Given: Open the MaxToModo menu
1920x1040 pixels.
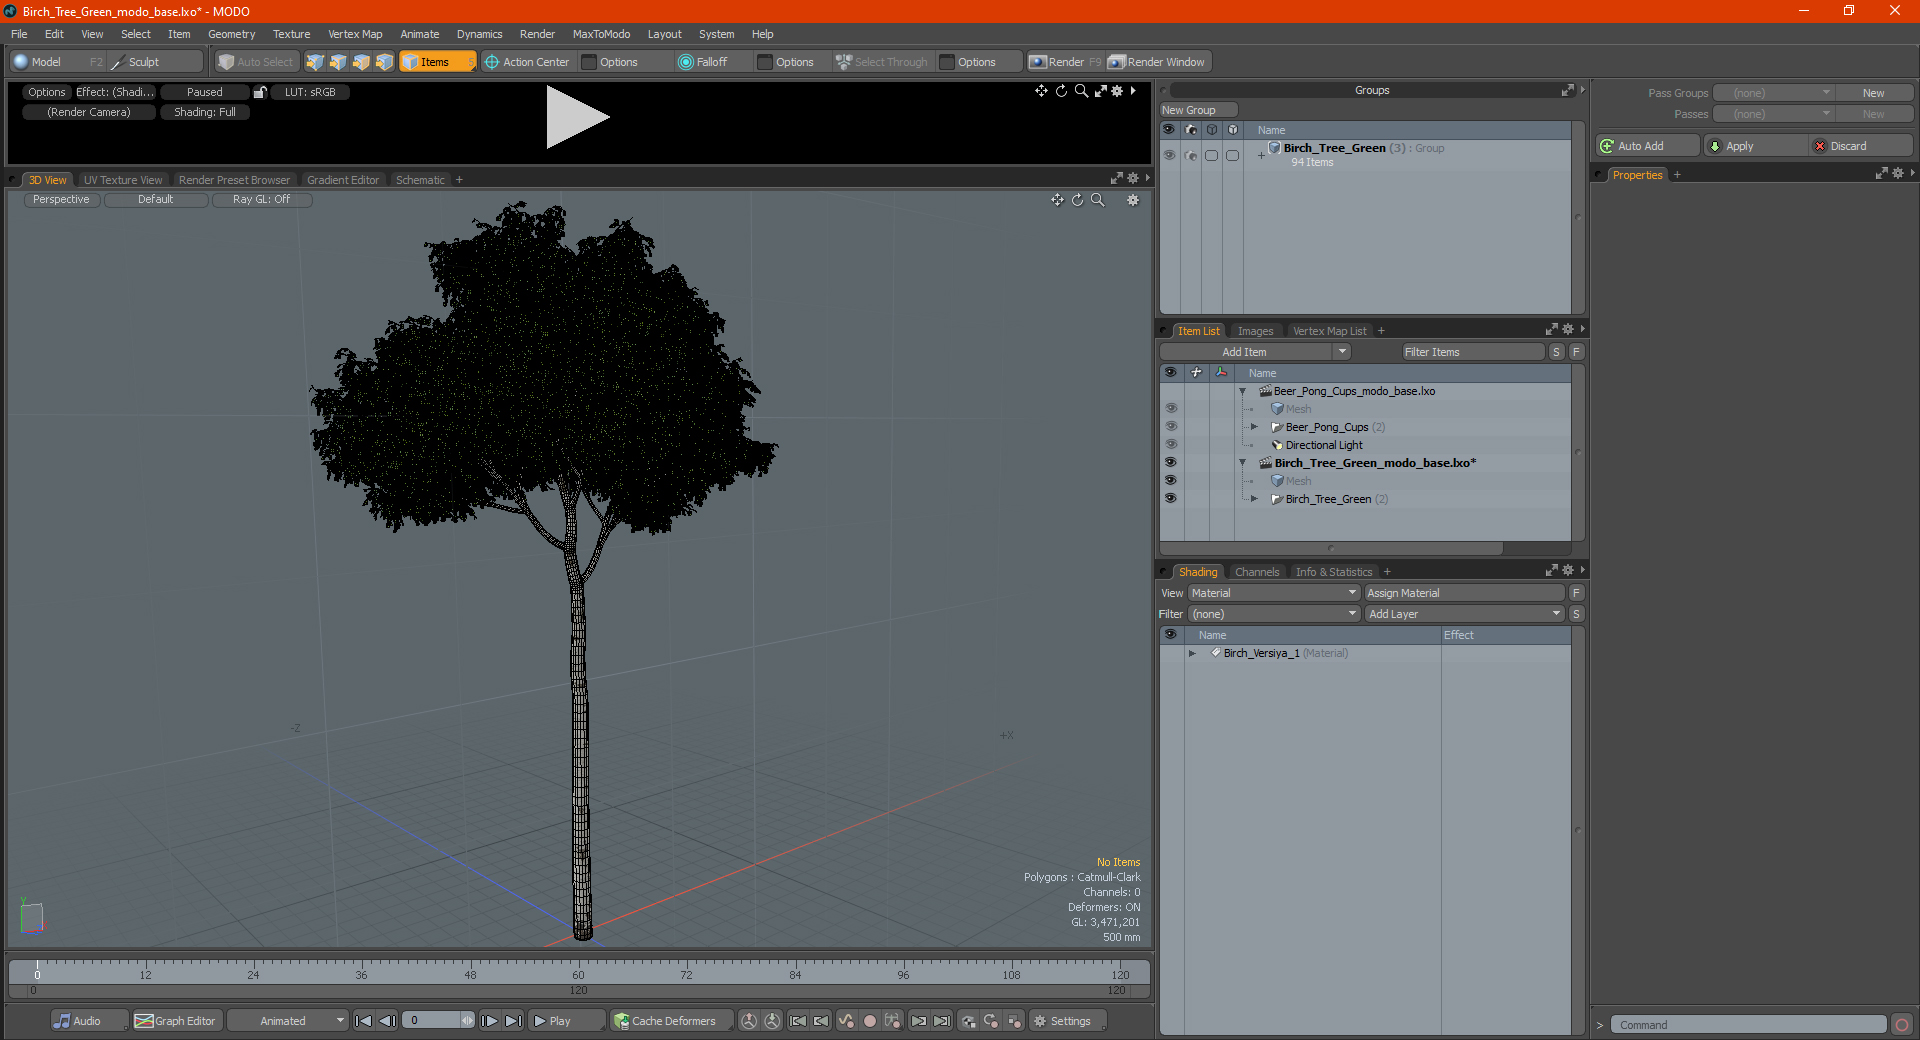Looking at the screenshot, I should 601,34.
